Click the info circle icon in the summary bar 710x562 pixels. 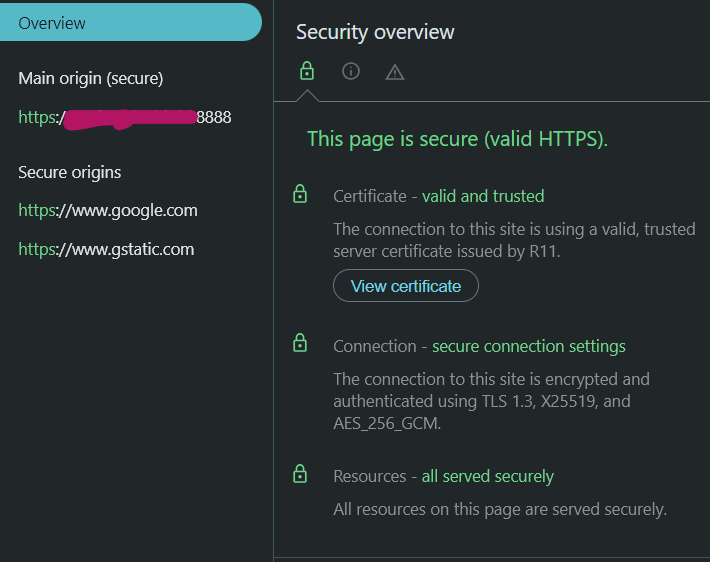click(351, 71)
